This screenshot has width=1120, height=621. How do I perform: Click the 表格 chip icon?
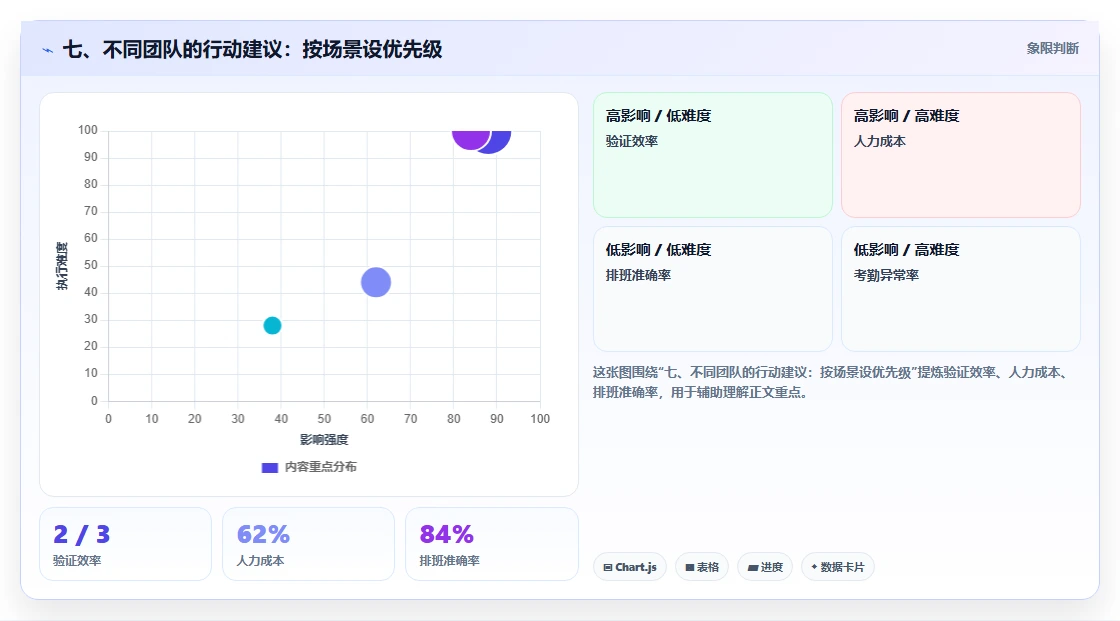pyautogui.click(x=690, y=567)
